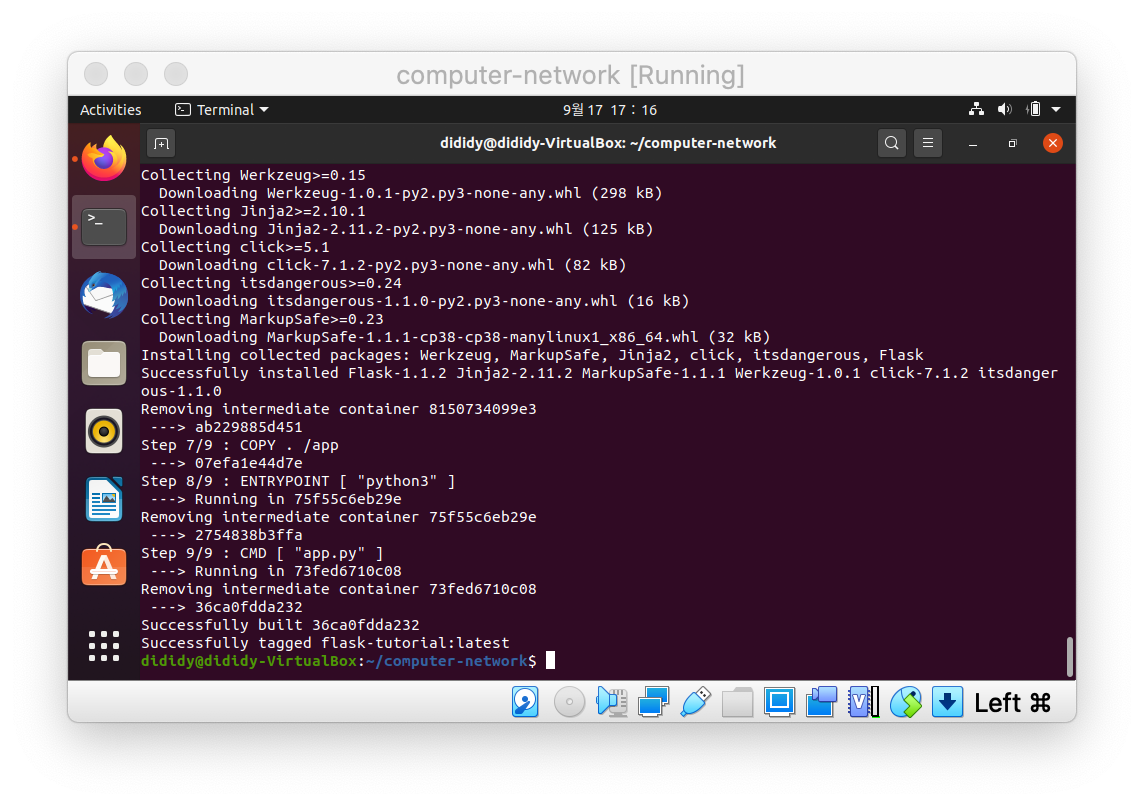Open Thunderbird mail from the dock

click(104, 295)
